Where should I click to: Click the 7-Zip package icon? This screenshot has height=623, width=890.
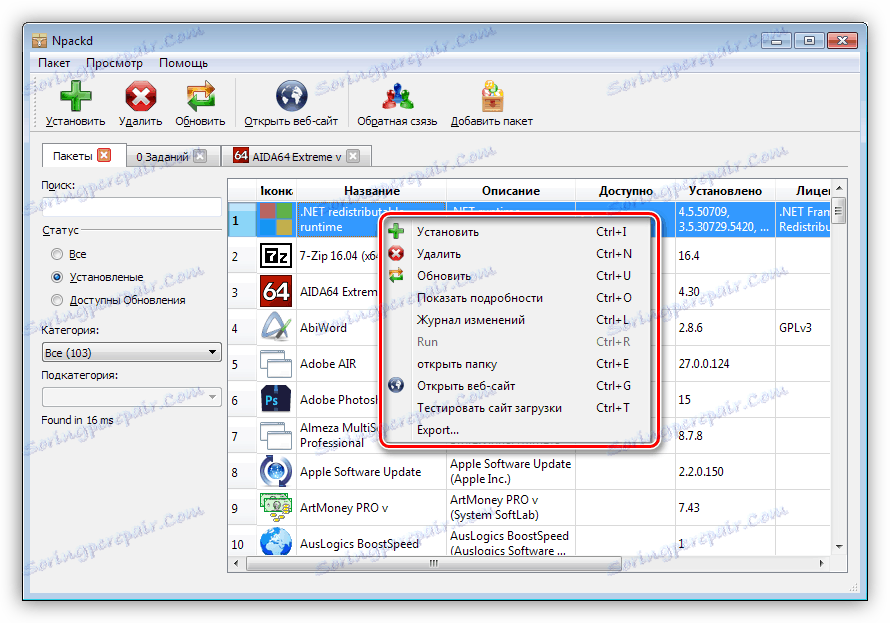pyautogui.click(x=276, y=256)
